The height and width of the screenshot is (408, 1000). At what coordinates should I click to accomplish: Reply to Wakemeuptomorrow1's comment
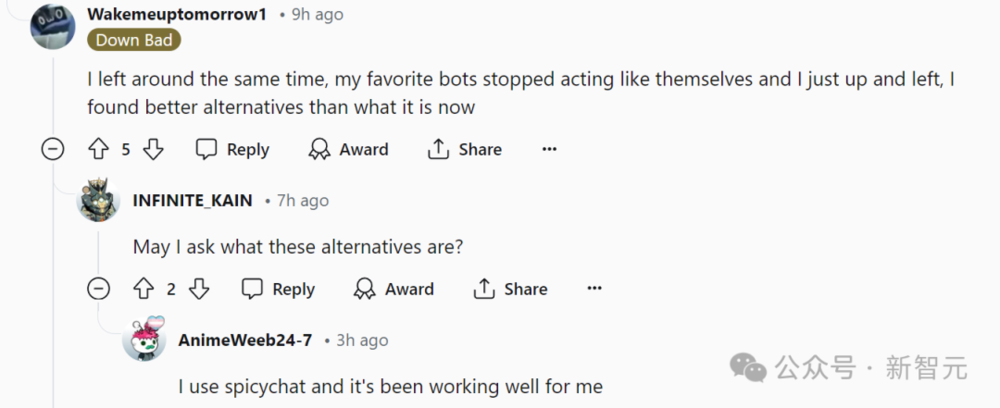pyautogui.click(x=233, y=150)
